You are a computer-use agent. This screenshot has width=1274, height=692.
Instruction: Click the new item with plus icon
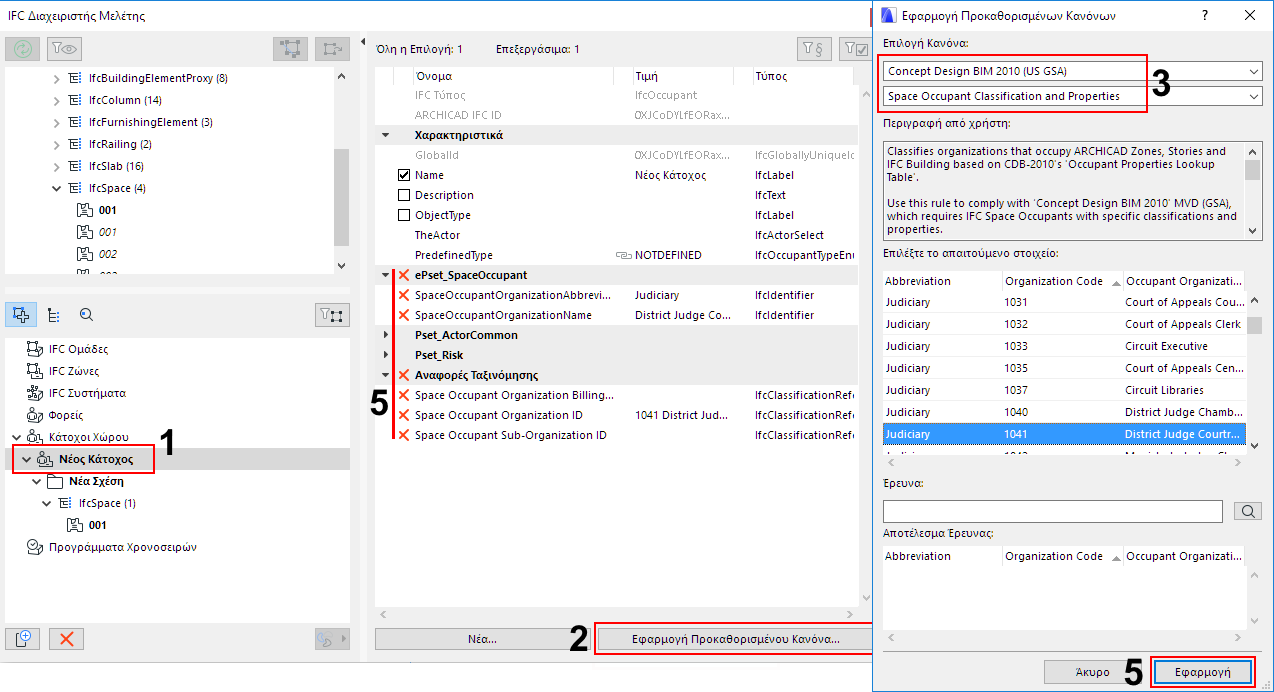point(23,639)
